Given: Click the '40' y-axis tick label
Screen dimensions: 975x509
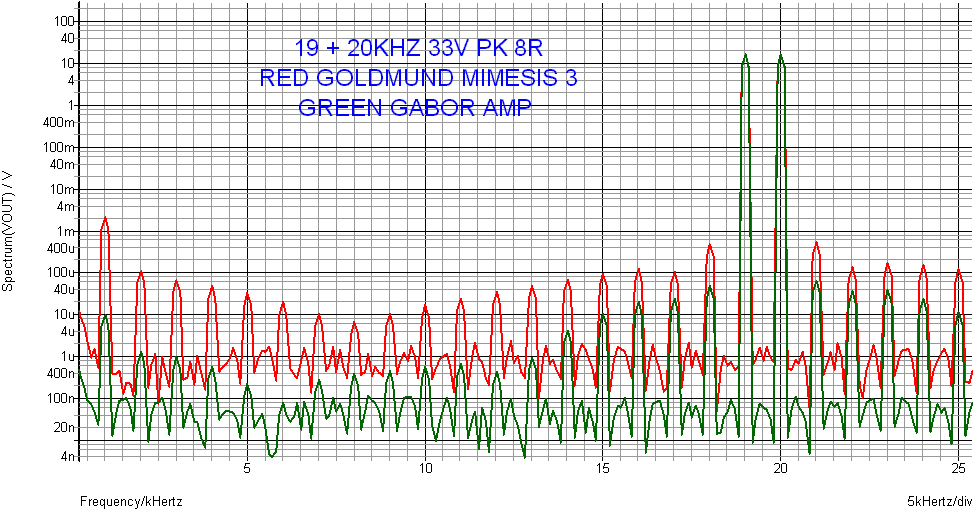Looking at the screenshot, I should click(68, 39).
